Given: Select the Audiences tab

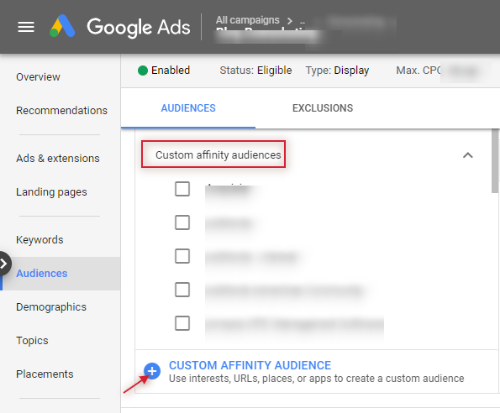Looking at the screenshot, I should click(188, 108).
